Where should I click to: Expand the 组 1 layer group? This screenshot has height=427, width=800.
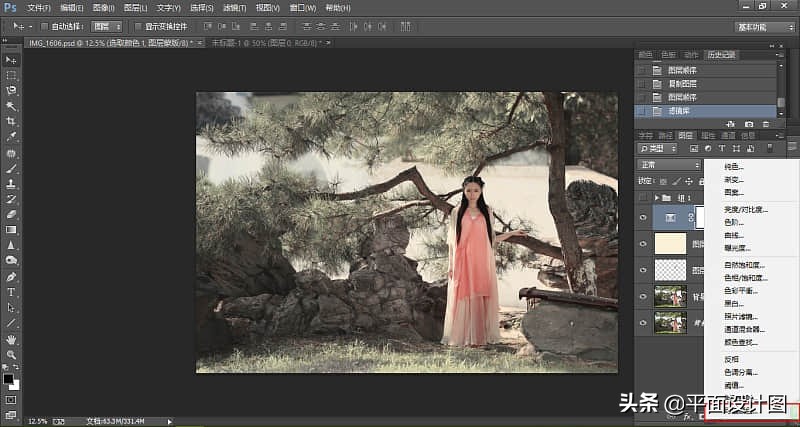tap(656, 198)
